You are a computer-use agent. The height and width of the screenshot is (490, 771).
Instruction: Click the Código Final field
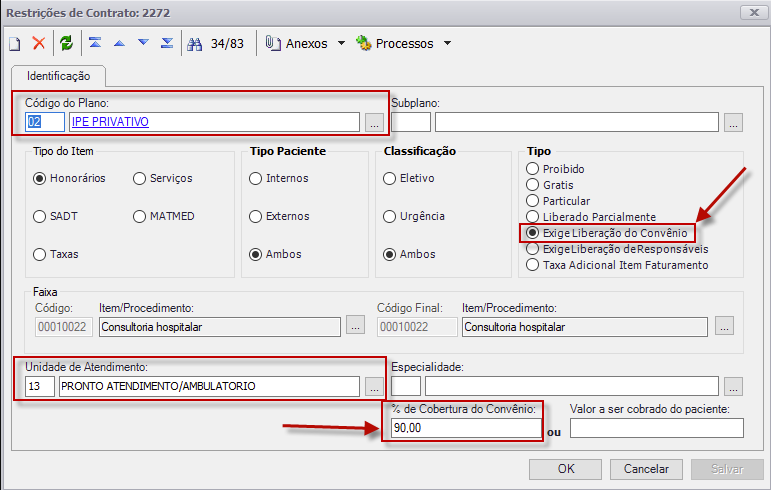tap(417, 327)
